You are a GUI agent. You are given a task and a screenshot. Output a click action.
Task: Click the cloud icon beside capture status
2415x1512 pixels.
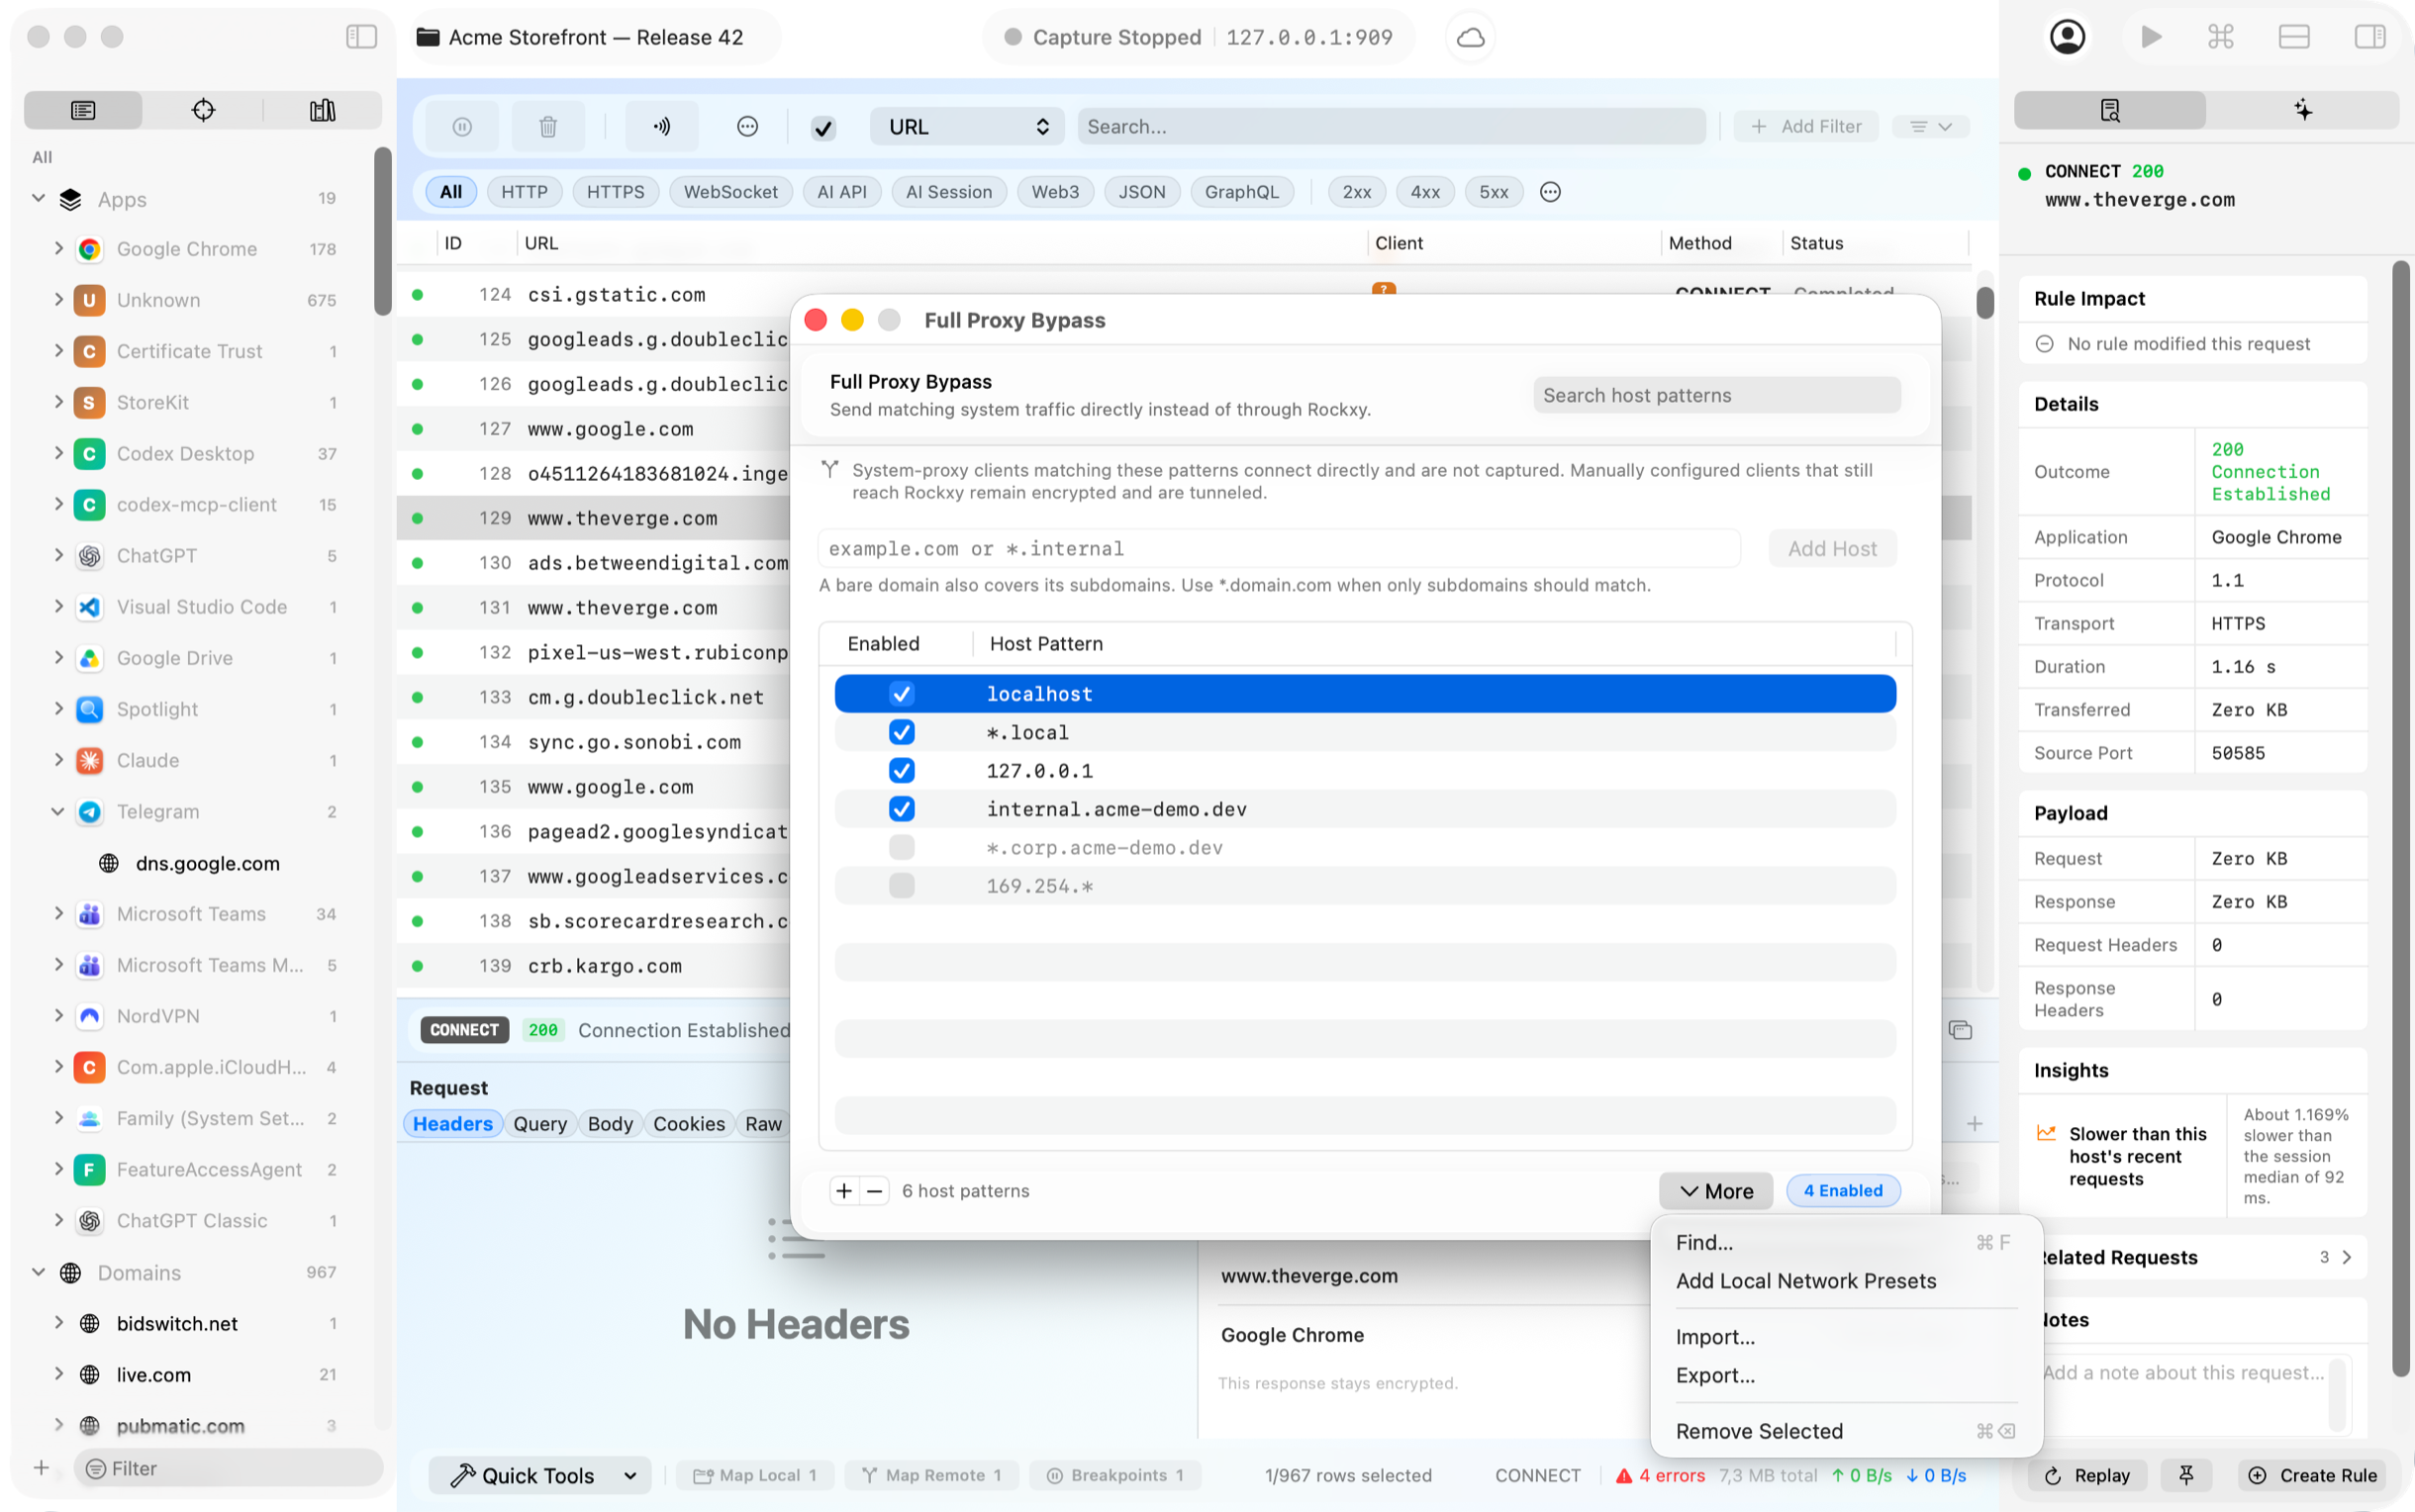(x=1470, y=38)
